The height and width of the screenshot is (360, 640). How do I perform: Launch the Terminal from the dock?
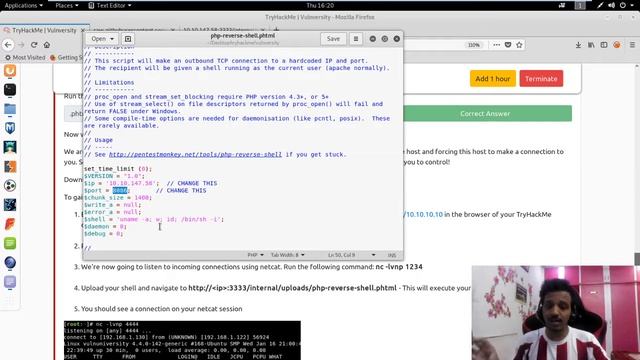point(10,90)
